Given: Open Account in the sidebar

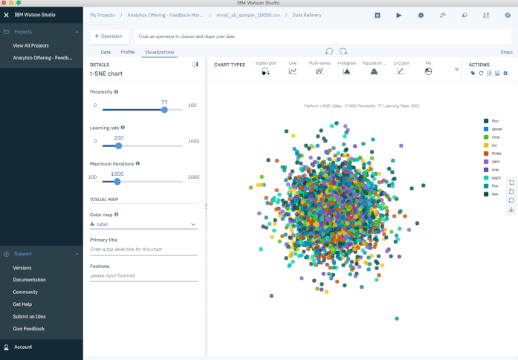Looking at the screenshot, I should click(x=23, y=347).
